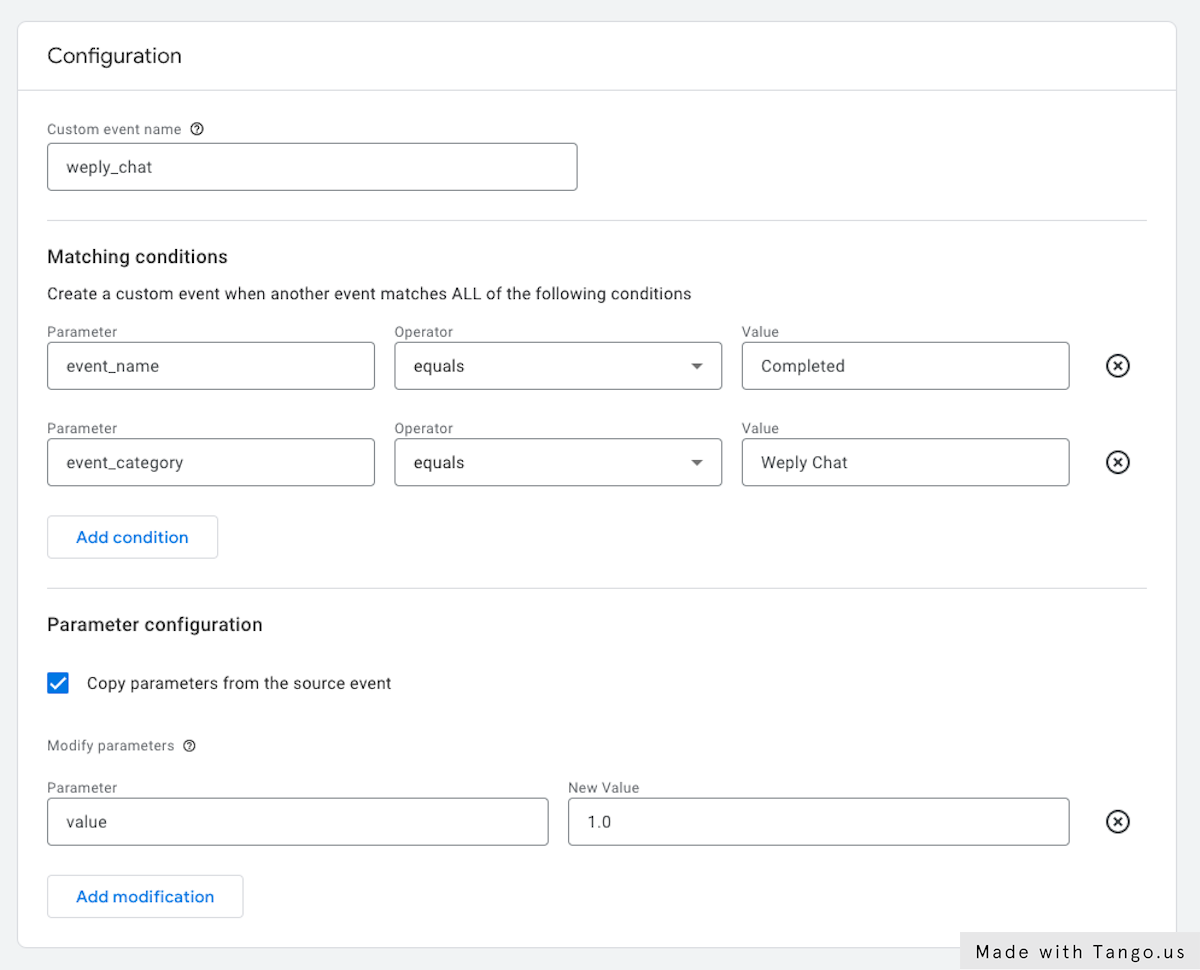Select the Configuration title text
This screenshot has width=1200, height=970.
115,56
